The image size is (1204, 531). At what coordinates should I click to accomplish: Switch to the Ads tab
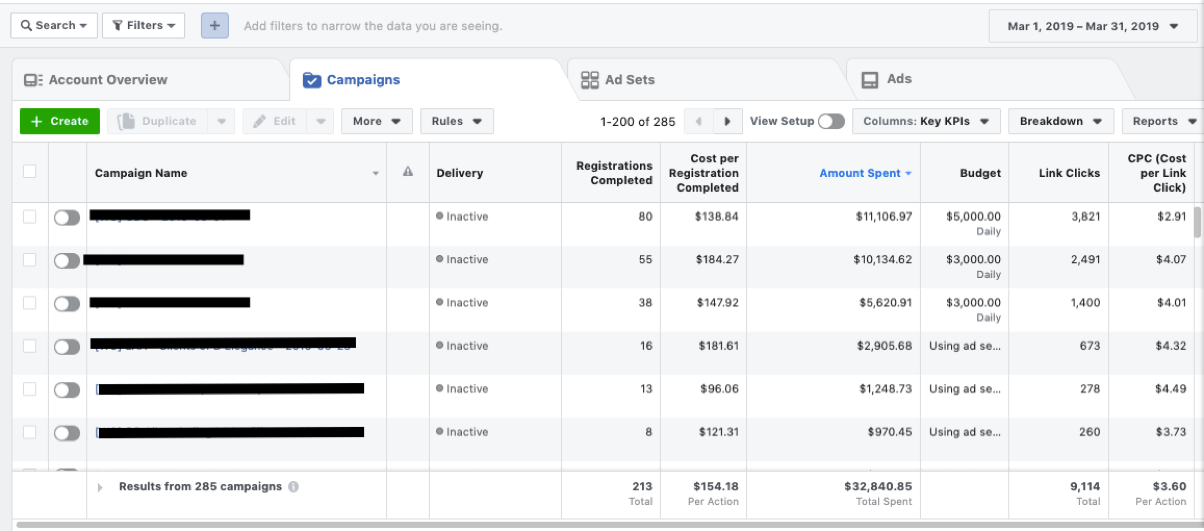coord(886,79)
